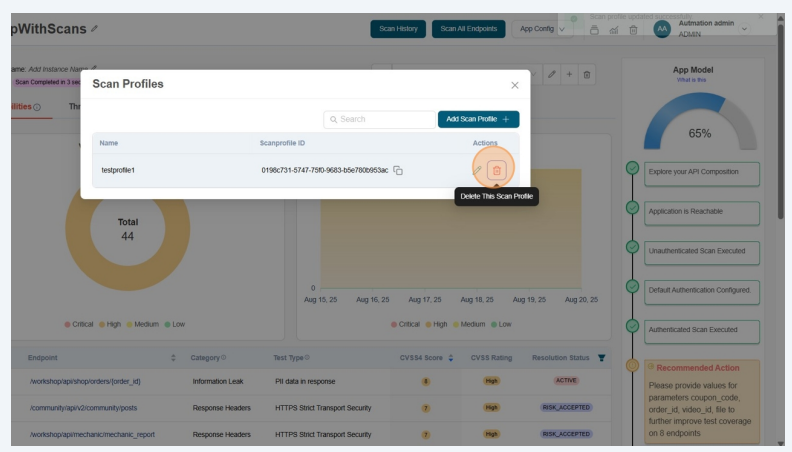Click the edit pencil beside app title

(x=94, y=29)
